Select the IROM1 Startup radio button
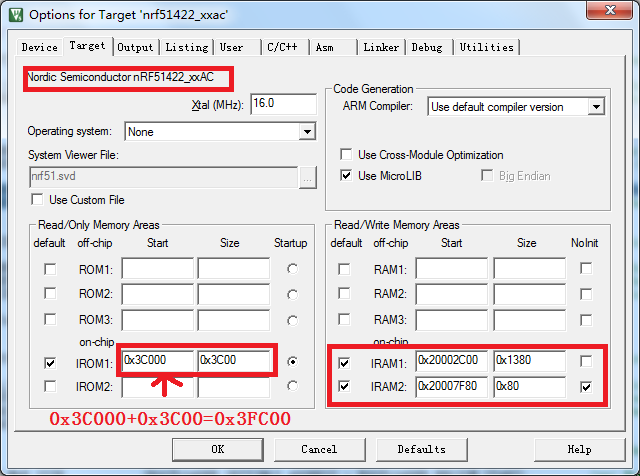 (x=292, y=362)
